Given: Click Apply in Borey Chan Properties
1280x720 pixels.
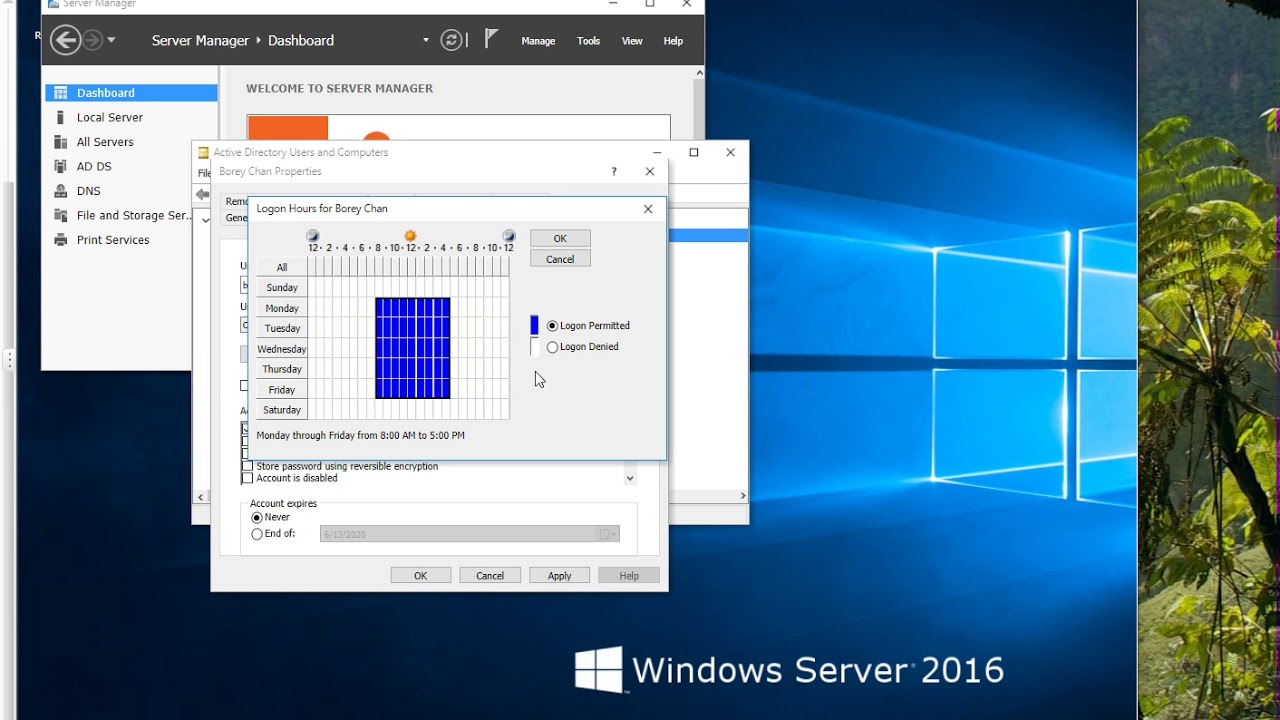Looking at the screenshot, I should tap(559, 576).
